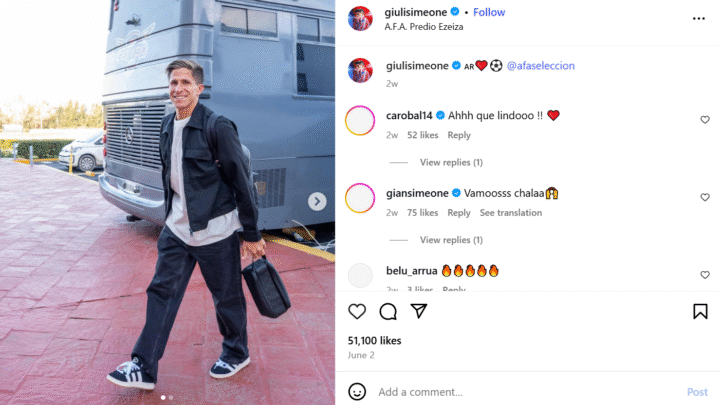The image size is (720, 405).
Task: Open the @afaseleccion mention link
Action: (540, 66)
